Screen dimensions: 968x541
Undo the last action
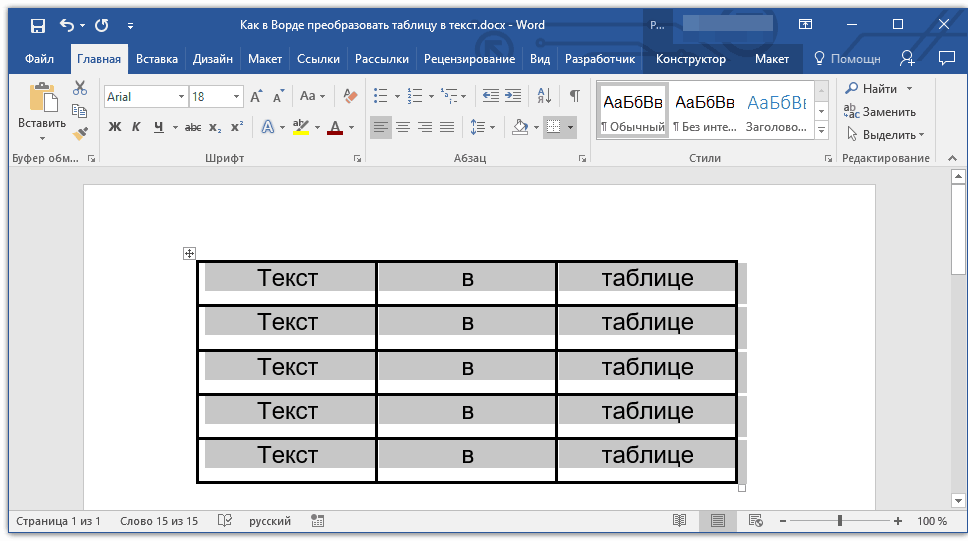67,25
